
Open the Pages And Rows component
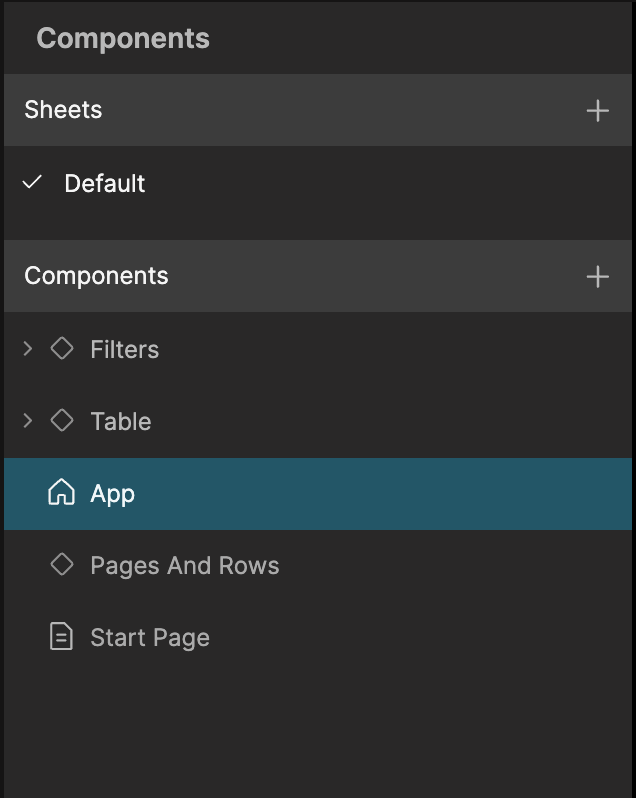184,565
